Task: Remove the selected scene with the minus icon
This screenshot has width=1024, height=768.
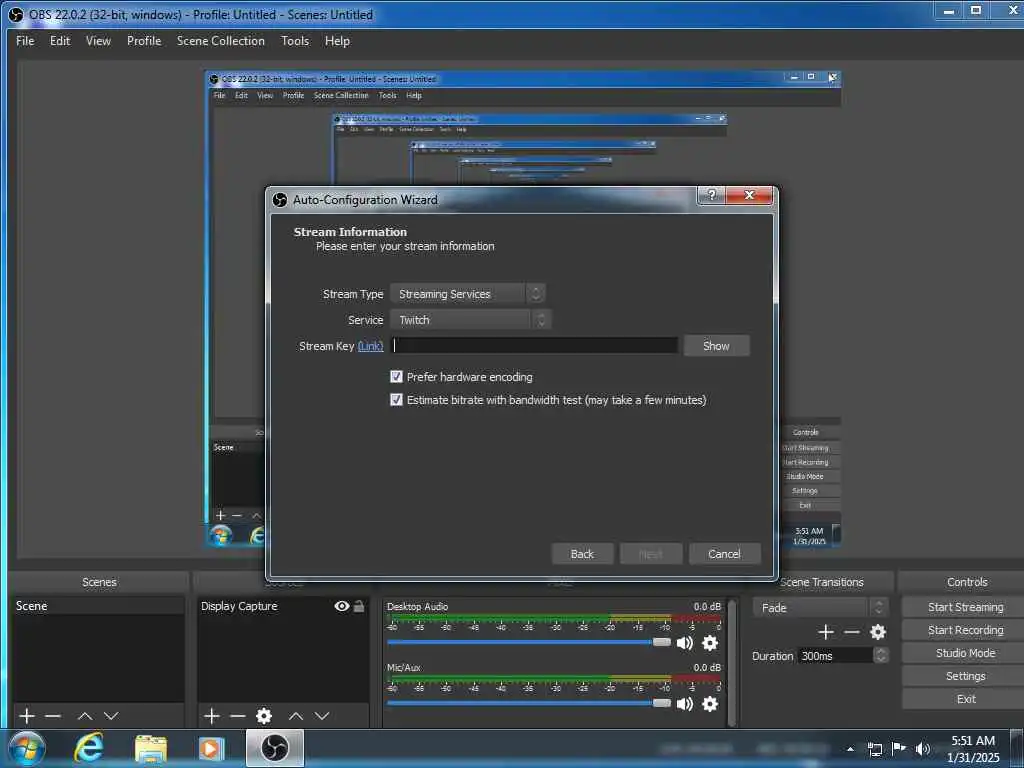Action: (x=53, y=716)
